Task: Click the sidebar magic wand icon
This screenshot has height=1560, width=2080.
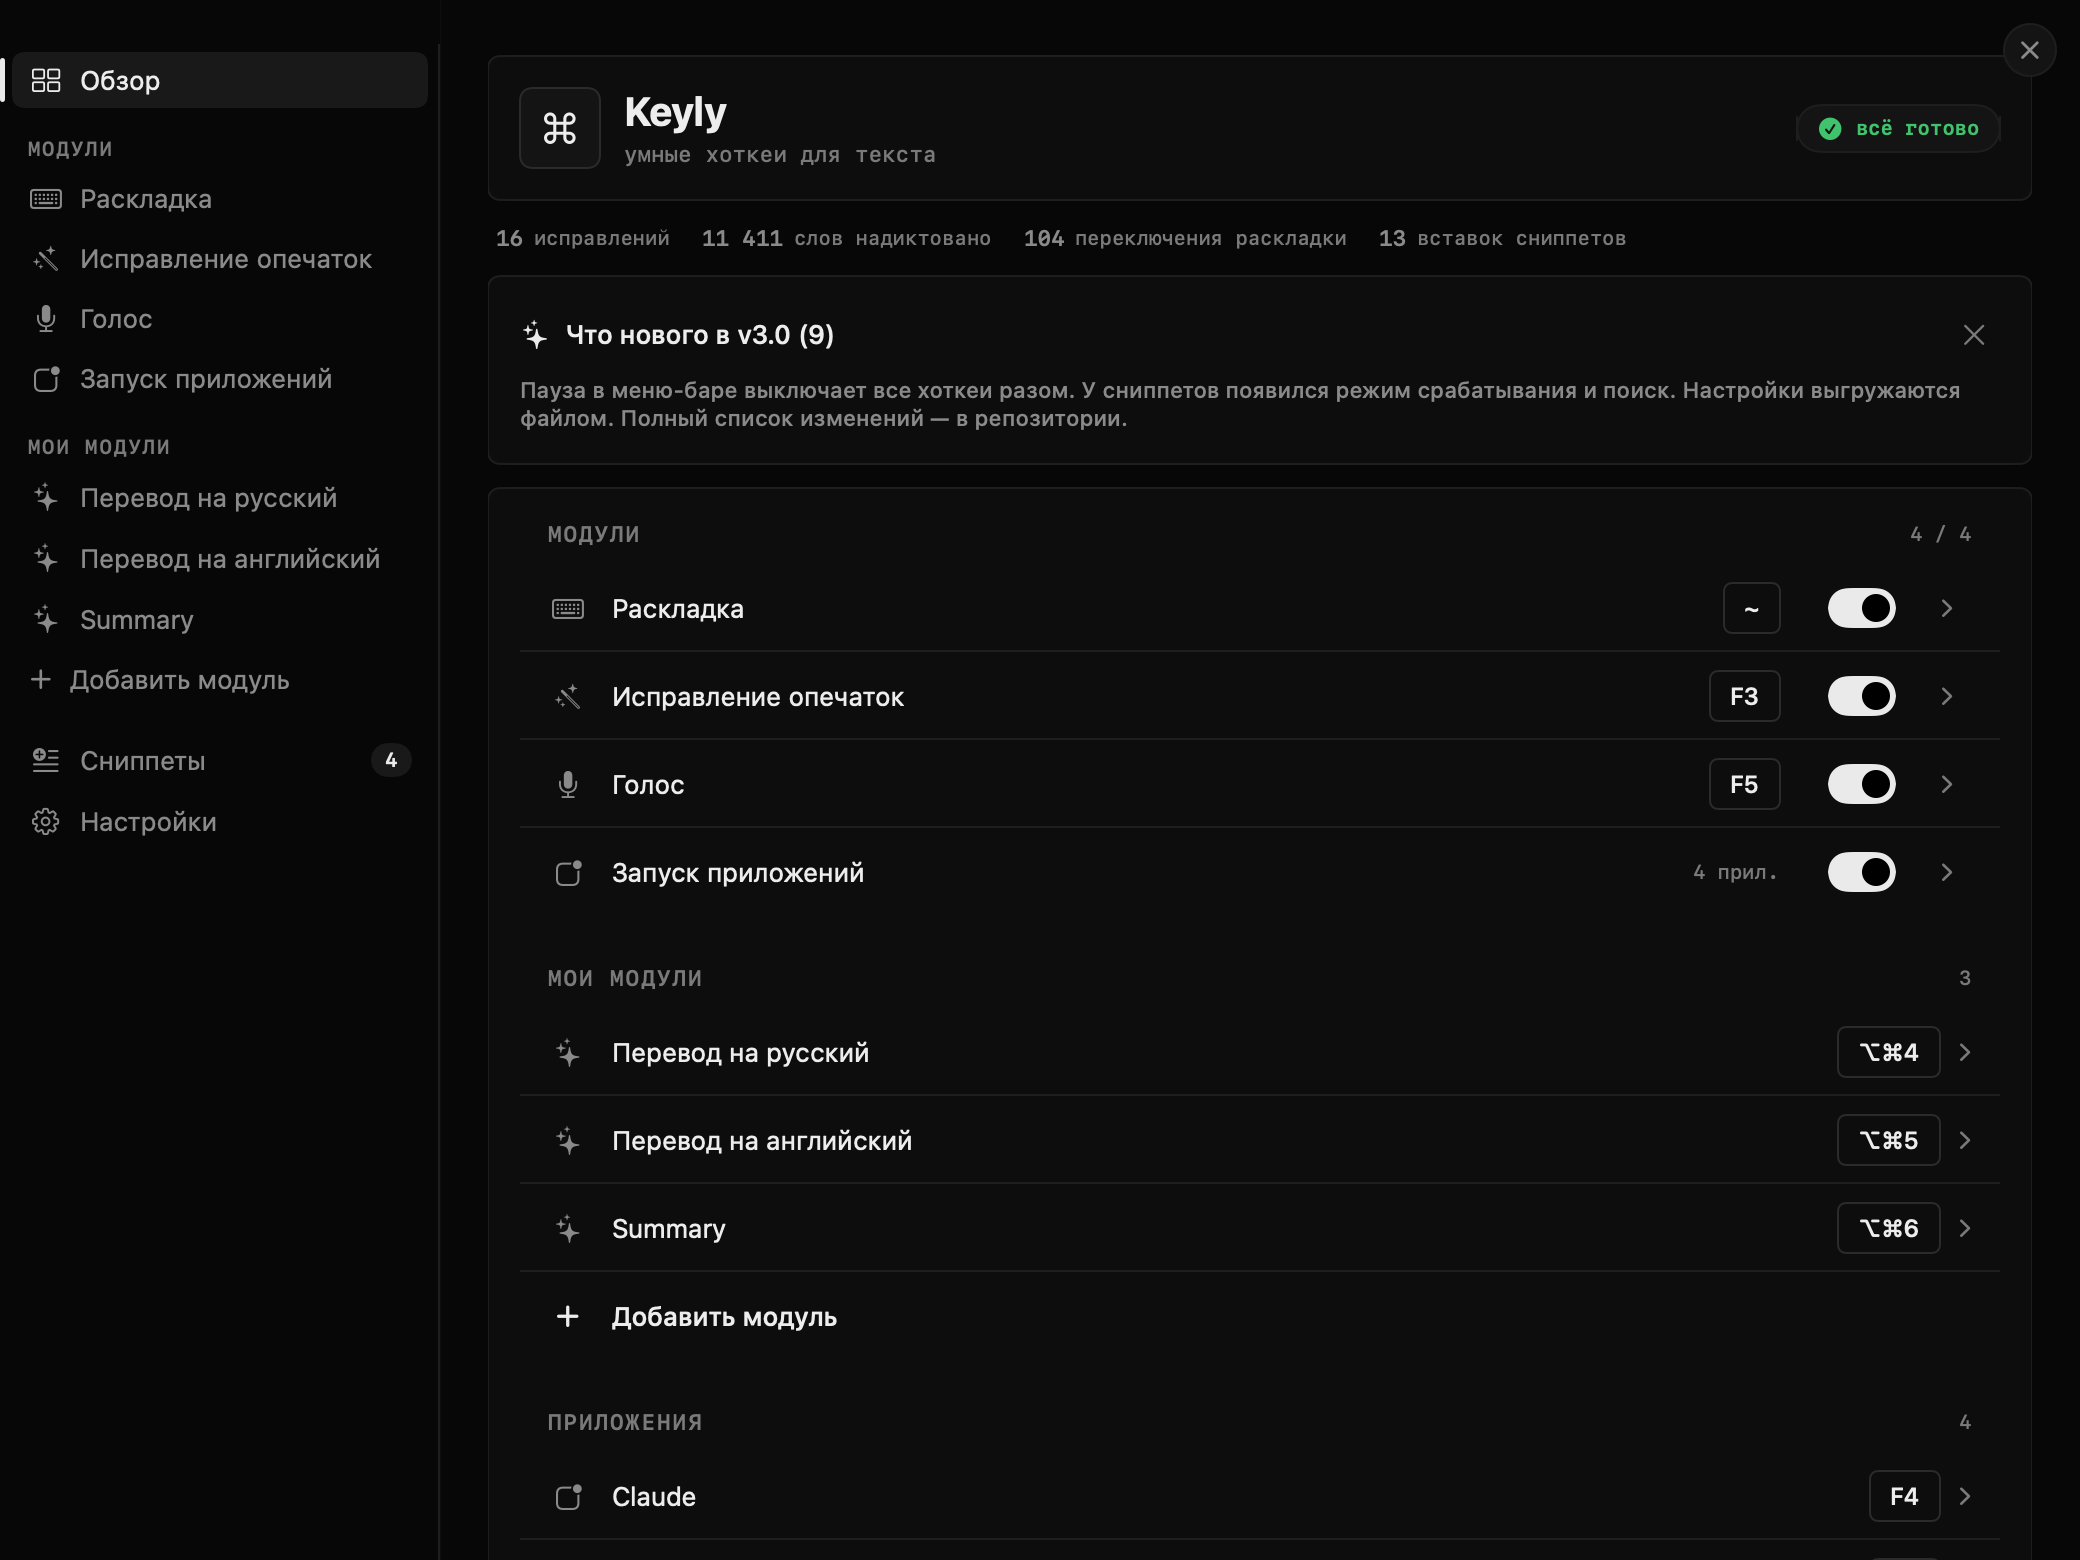Action: click(x=46, y=259)
